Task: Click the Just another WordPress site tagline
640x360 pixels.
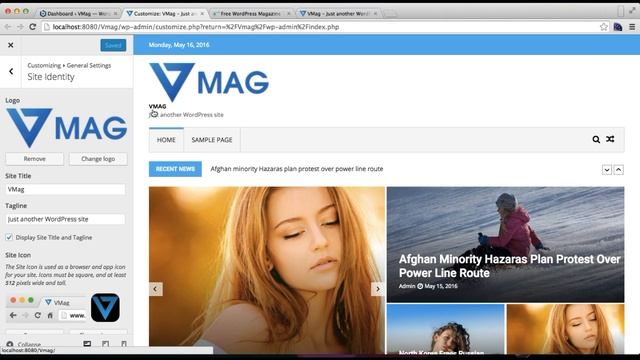Action: coord(187,115)
